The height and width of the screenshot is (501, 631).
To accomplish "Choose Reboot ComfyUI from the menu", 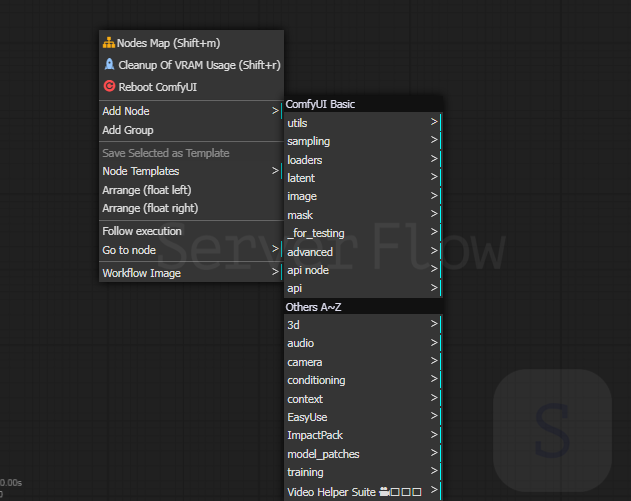I will tap(191, 87).
